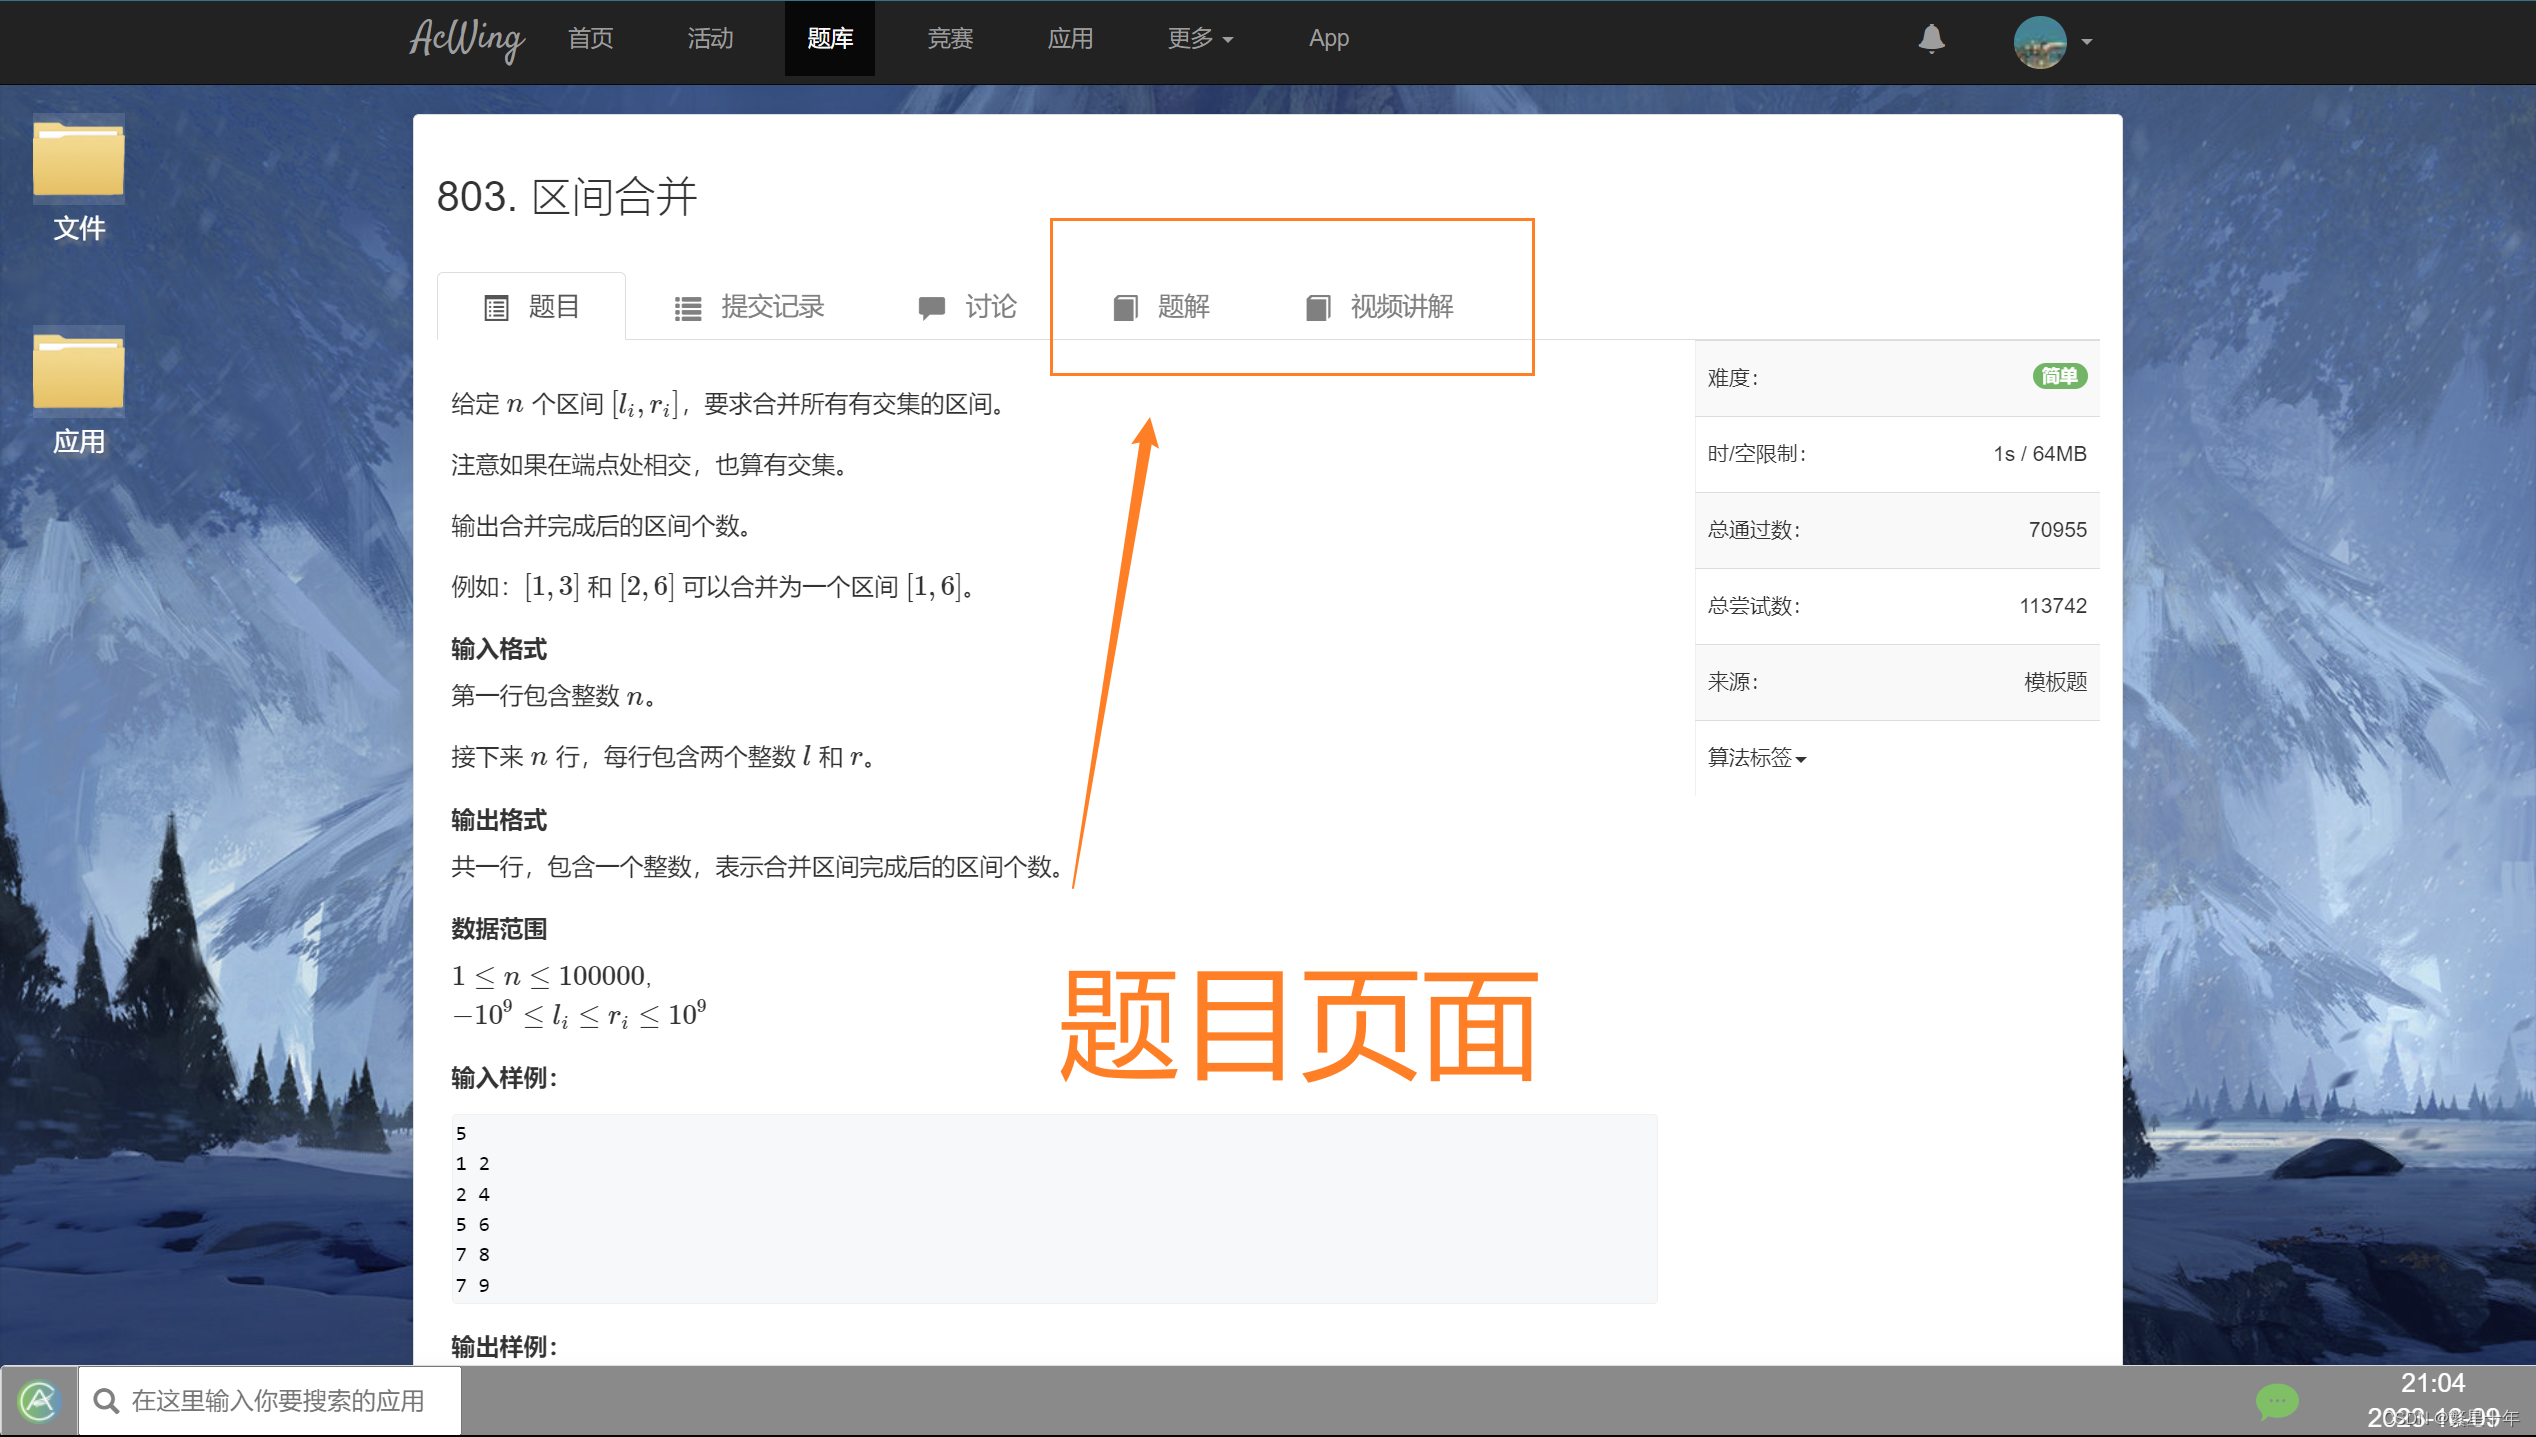The image size is (2536, 1437).
Task: Click the 输入格式 heading
Action: (499, 649)
